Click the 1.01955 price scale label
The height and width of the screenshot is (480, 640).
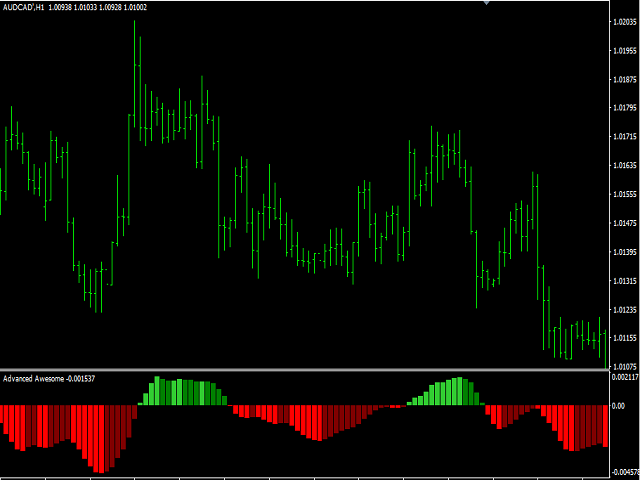(625, 51)
